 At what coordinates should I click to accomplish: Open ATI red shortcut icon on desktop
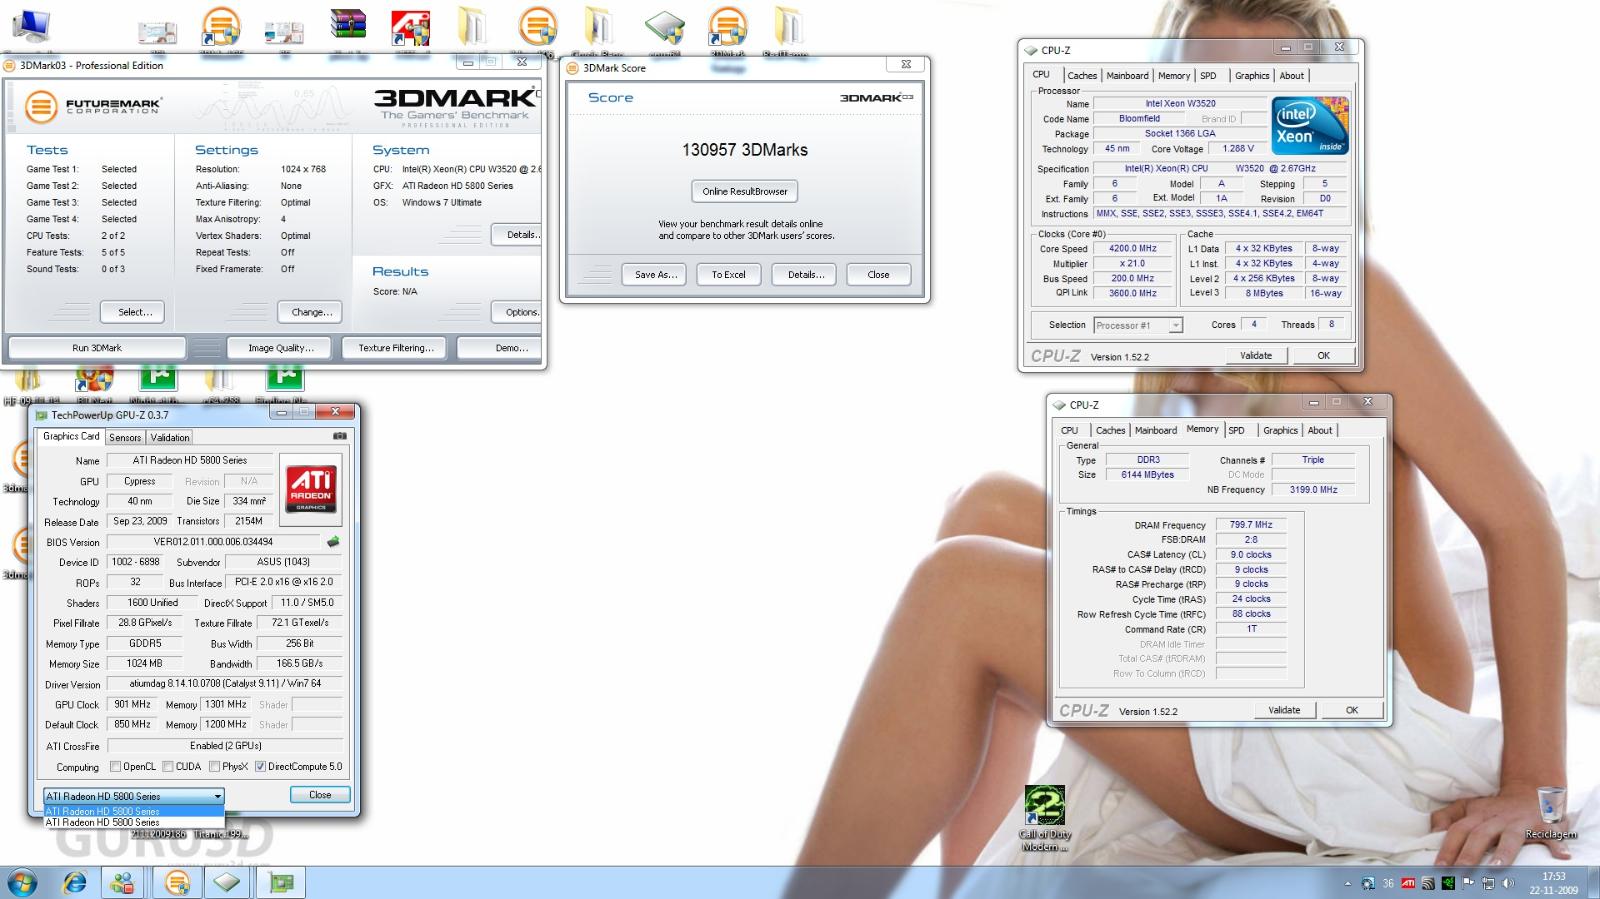[410, 28]
